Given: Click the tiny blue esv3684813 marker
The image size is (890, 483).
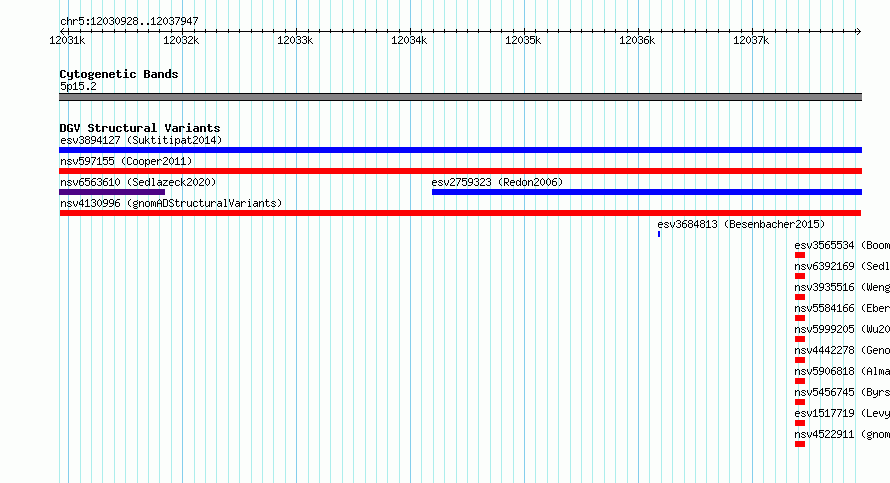Looking at the screenshot, I should tap(659, 234).
